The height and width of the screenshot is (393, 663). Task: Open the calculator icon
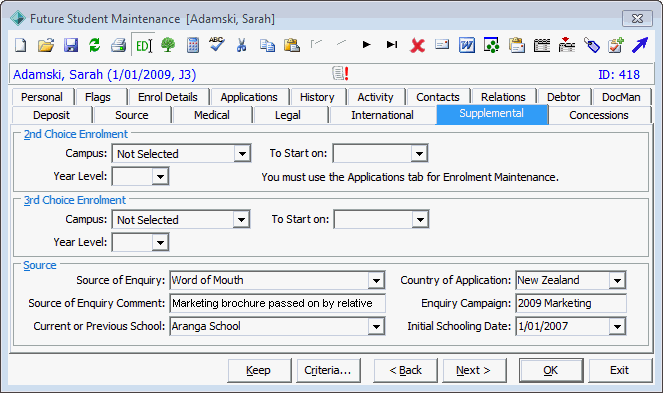tap(193, 45)
